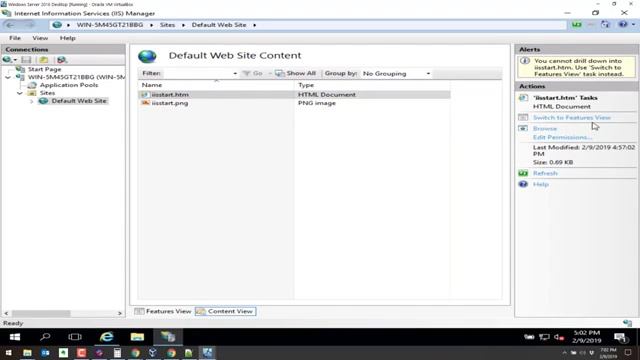This screenshot has width=640, height=360.
Task: Open File Explorer from the VM taskbar
Action: (x=137, y=337)
